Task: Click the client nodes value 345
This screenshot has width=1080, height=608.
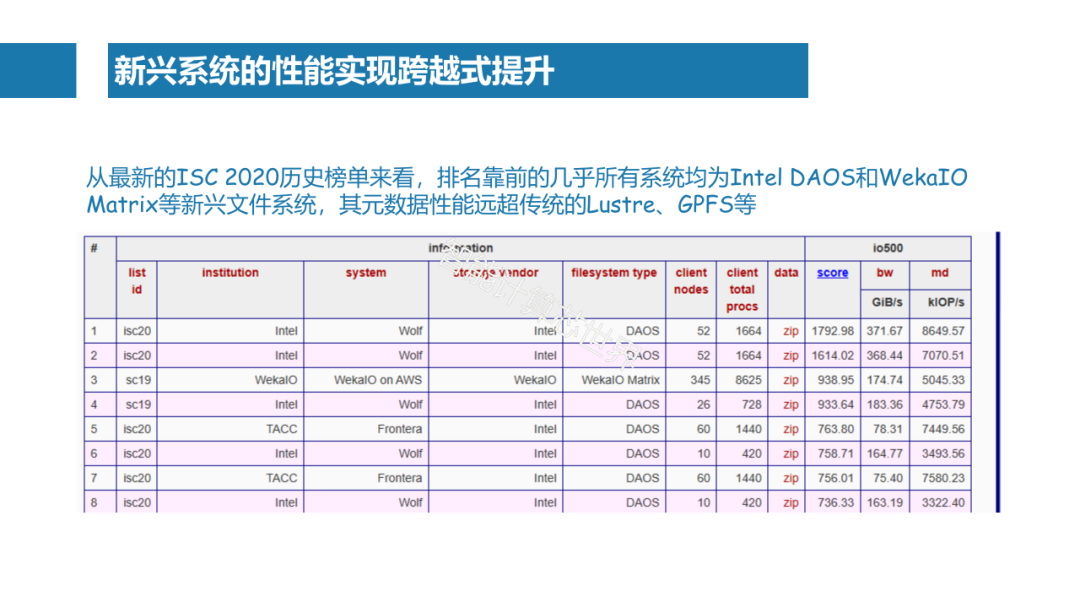Action: point(700,380)
